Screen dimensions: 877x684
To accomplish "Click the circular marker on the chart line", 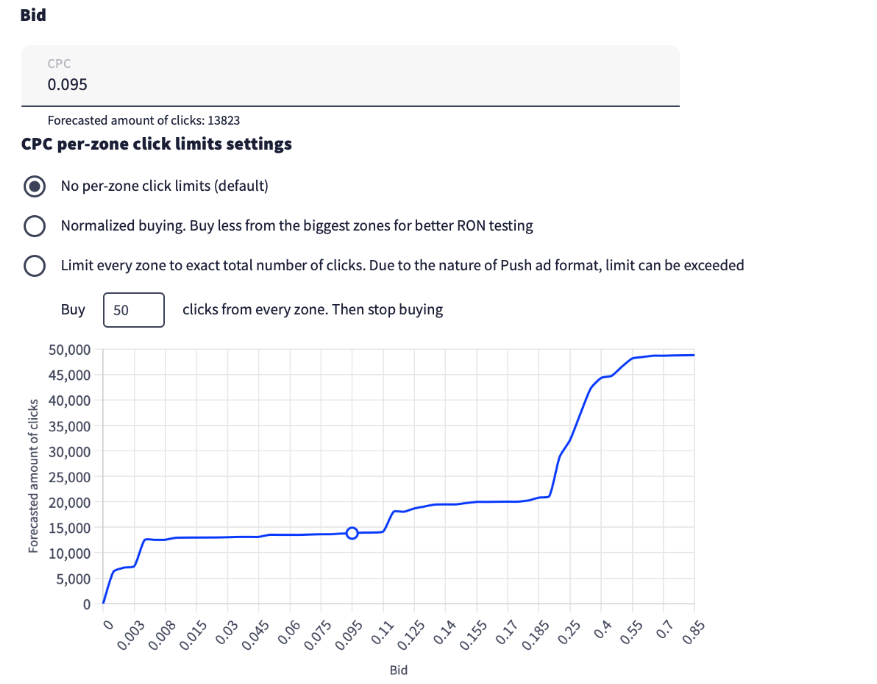I will pyautogui.click(x=352, y=533).
